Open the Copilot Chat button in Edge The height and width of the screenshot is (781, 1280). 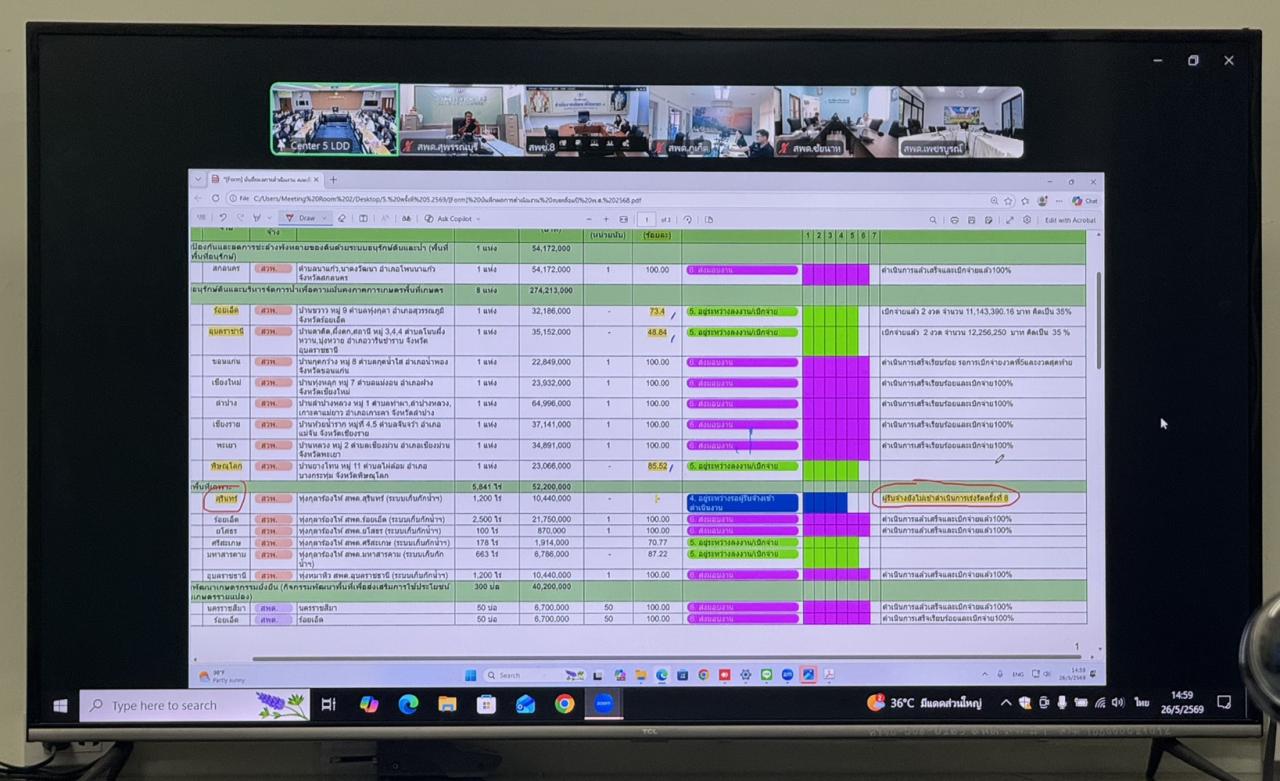[x=1085, y=200]
